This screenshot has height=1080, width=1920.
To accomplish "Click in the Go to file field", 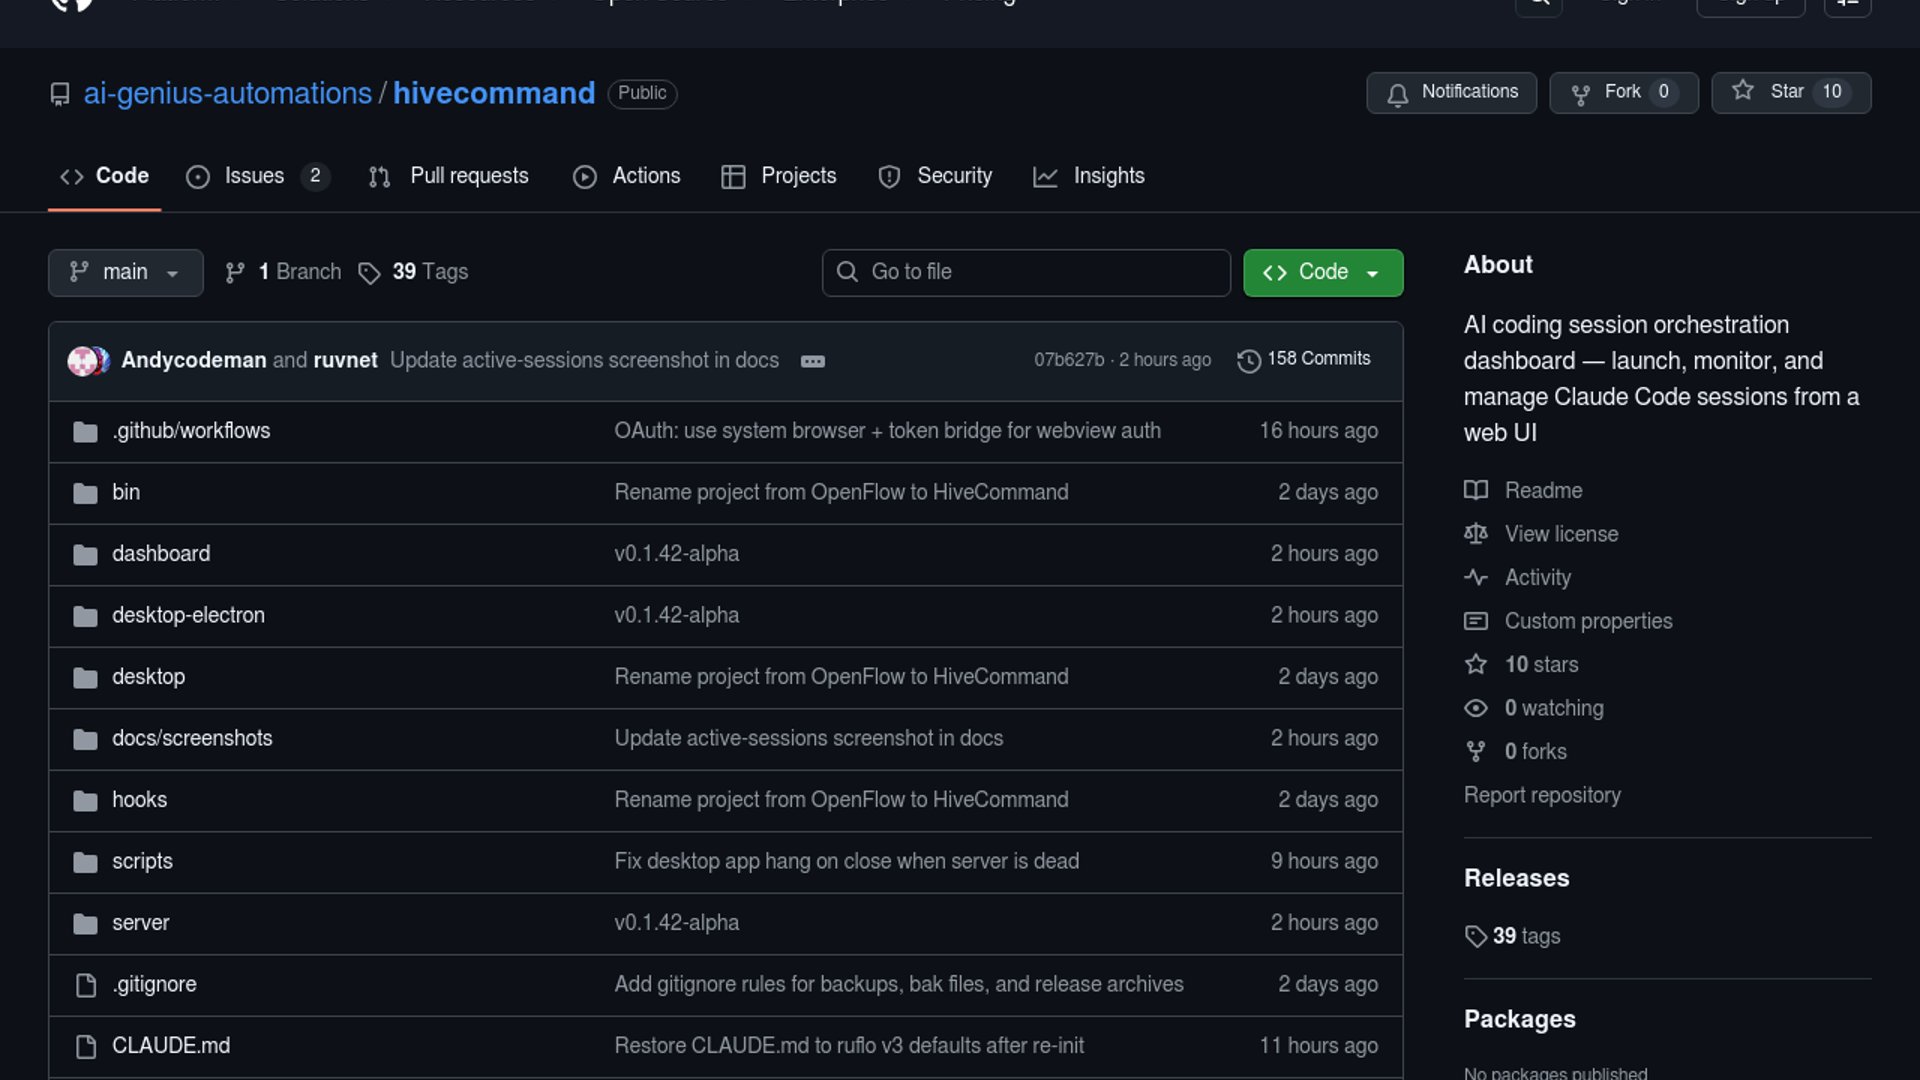I will [x=1026, y=272].
